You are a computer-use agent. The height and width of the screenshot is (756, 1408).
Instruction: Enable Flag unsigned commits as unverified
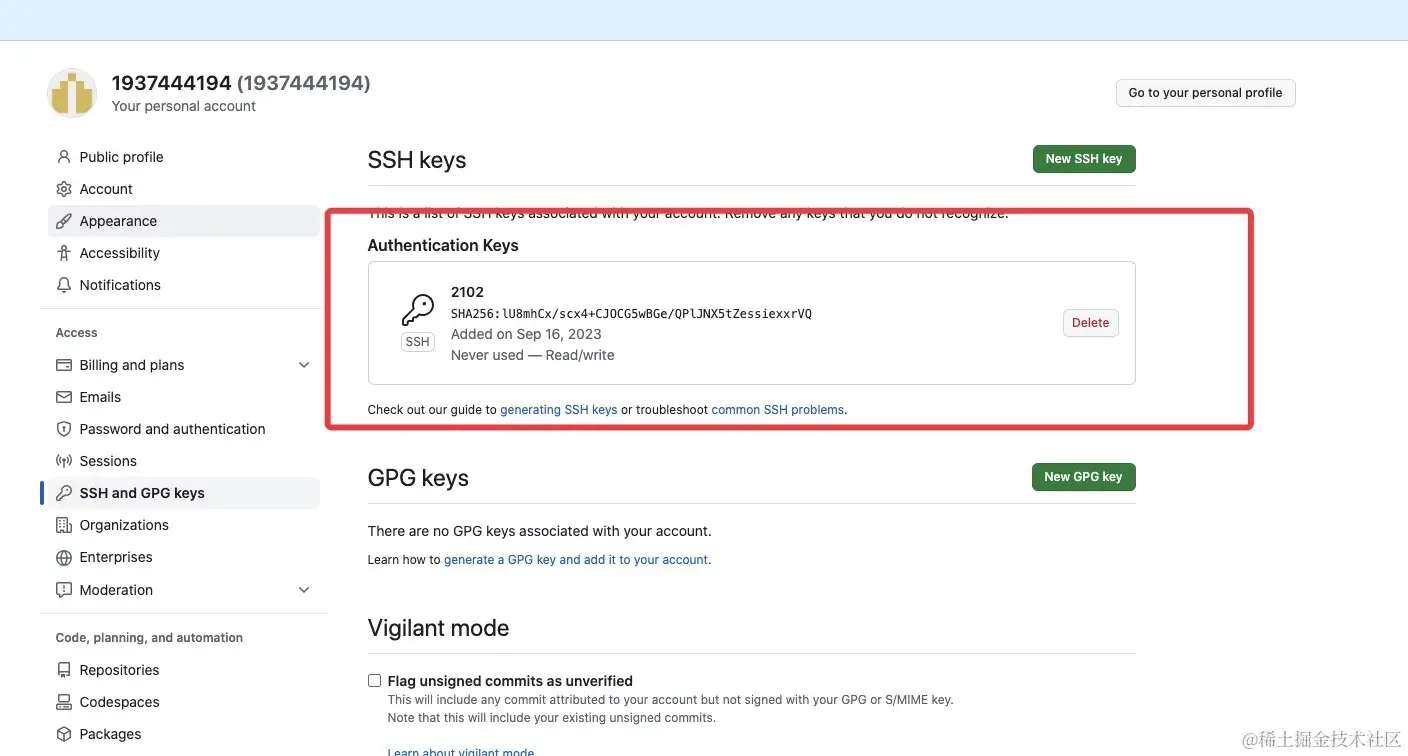(x=375, y=681)
